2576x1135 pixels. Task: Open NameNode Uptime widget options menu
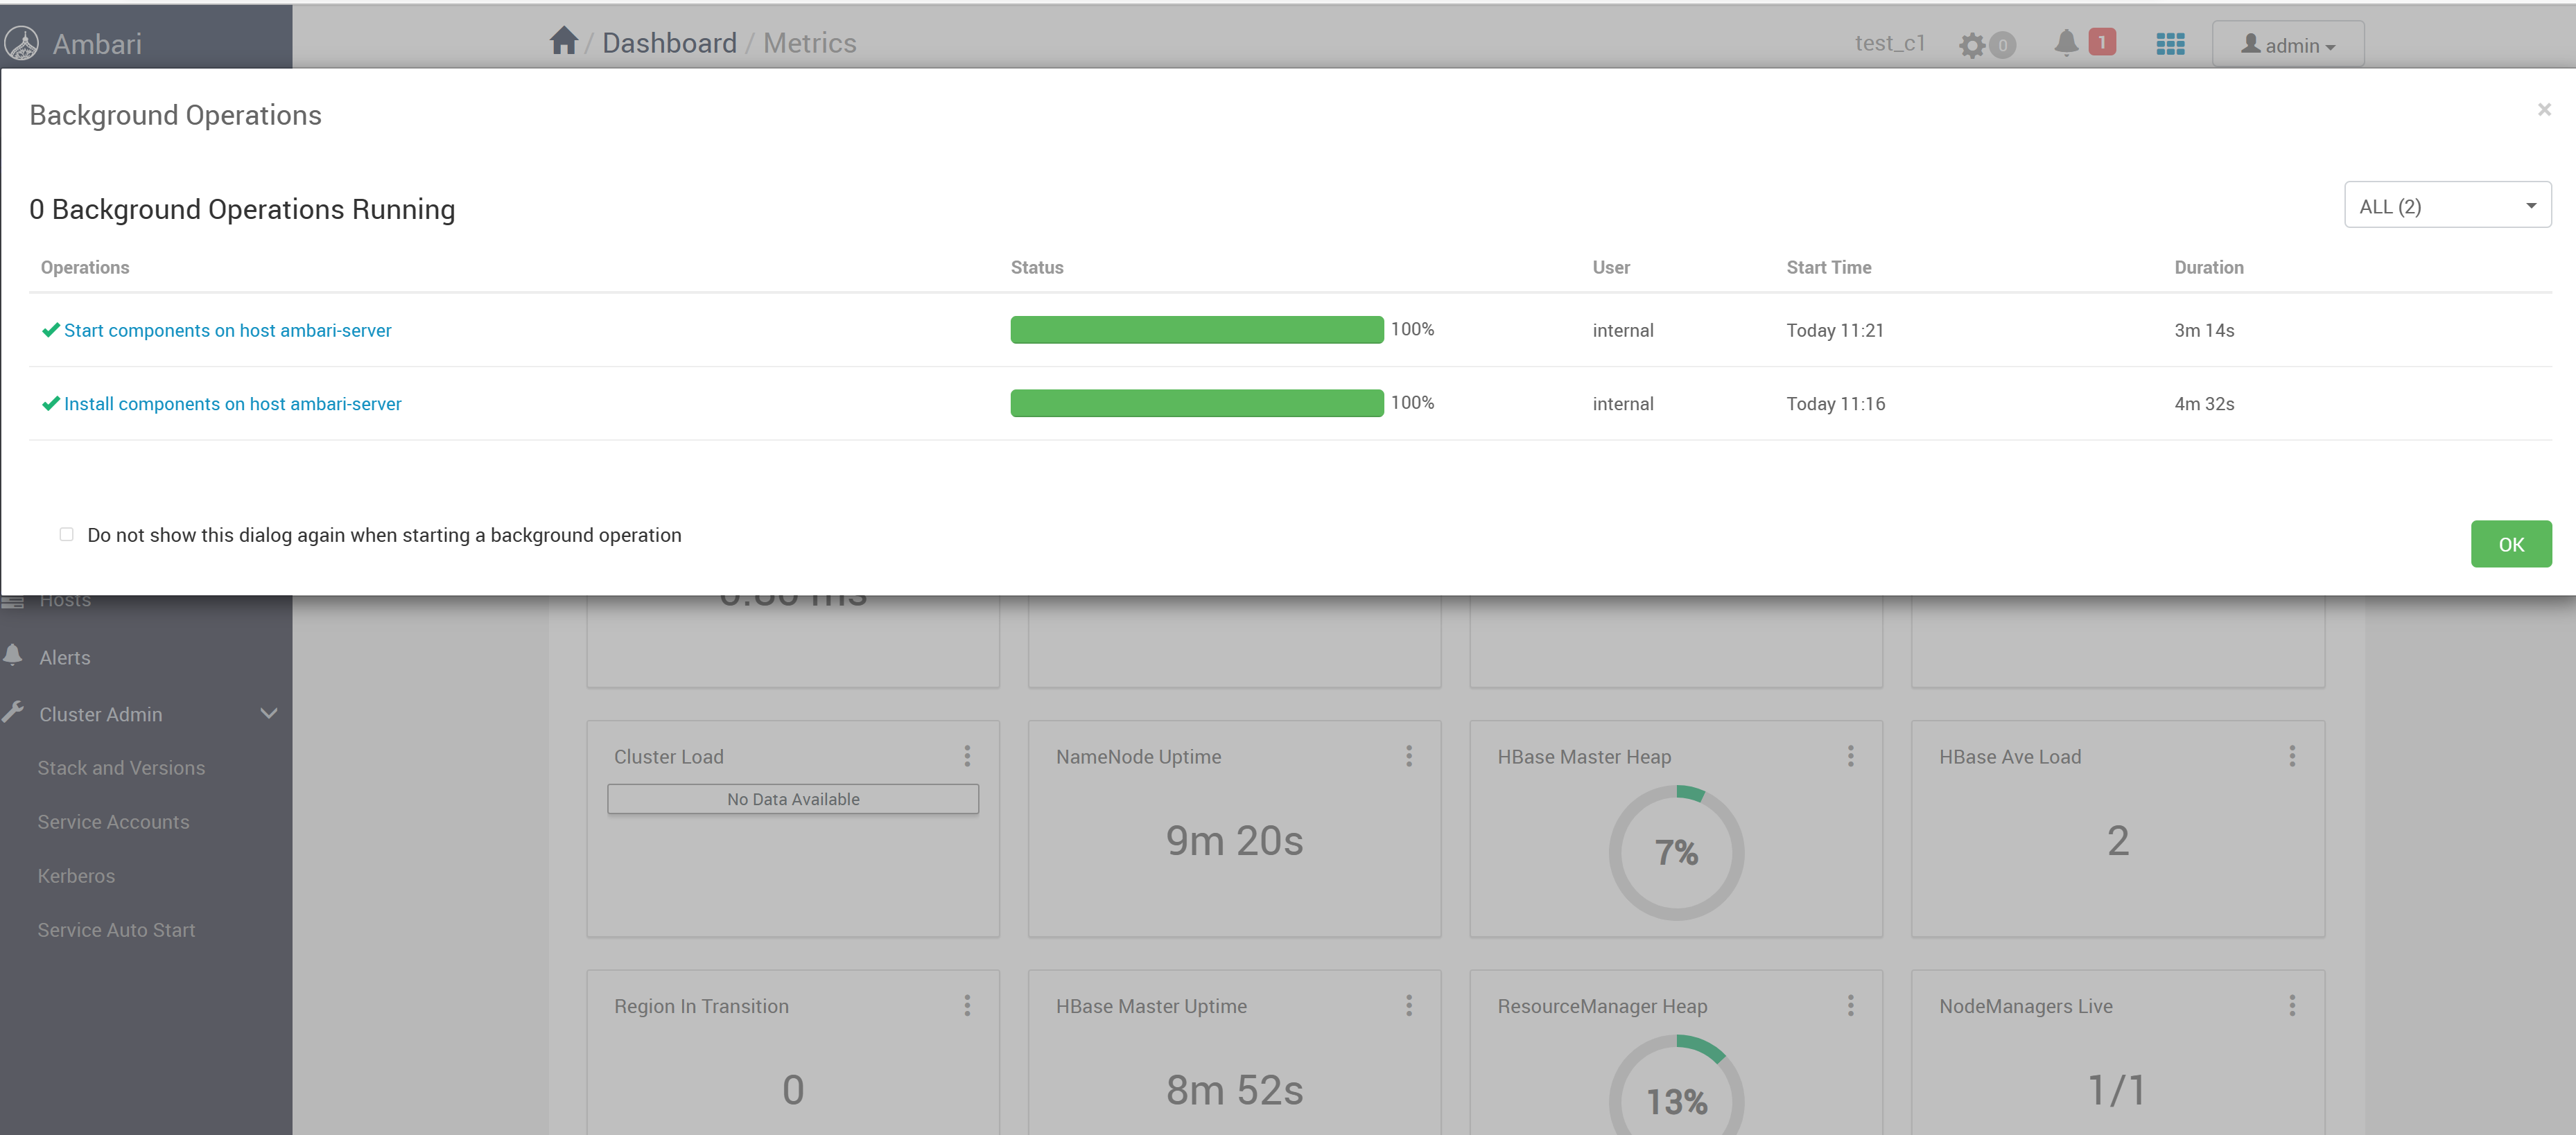[1408, 756]
